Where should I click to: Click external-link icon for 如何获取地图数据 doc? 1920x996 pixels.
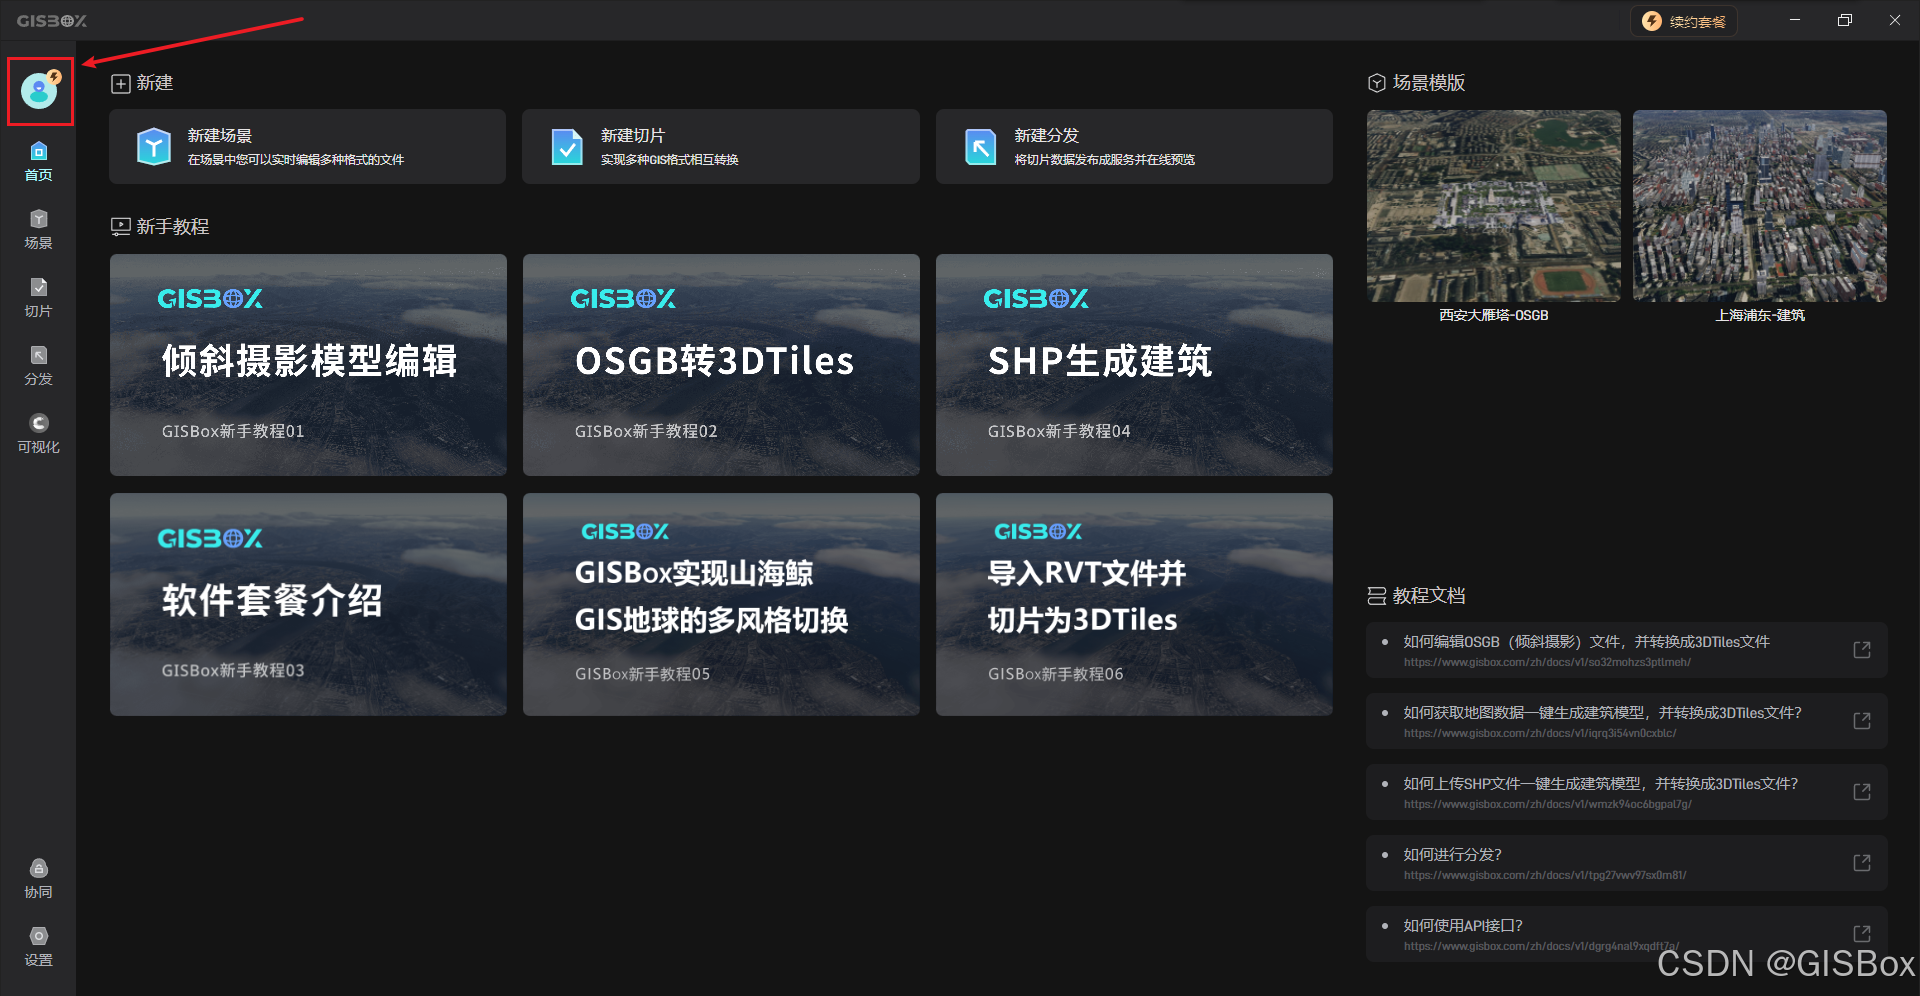coord(1862,721)
